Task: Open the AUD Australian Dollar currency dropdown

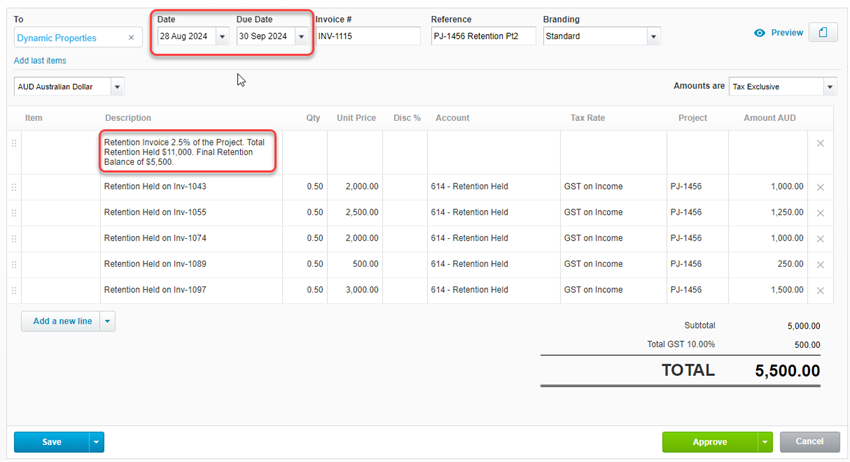Action: click(117, 87)
